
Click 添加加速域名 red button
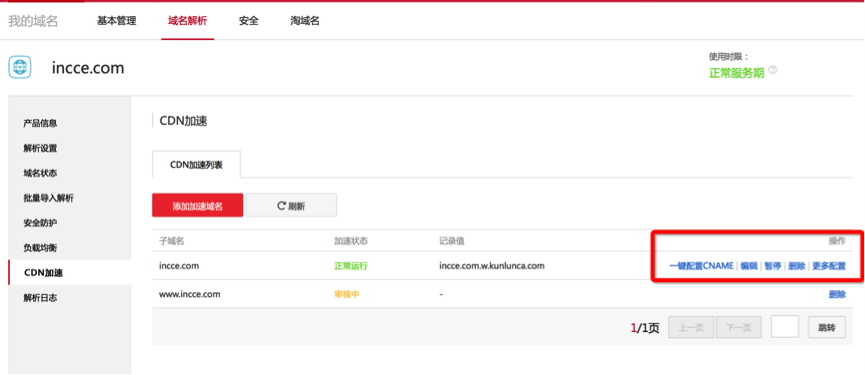197,206
